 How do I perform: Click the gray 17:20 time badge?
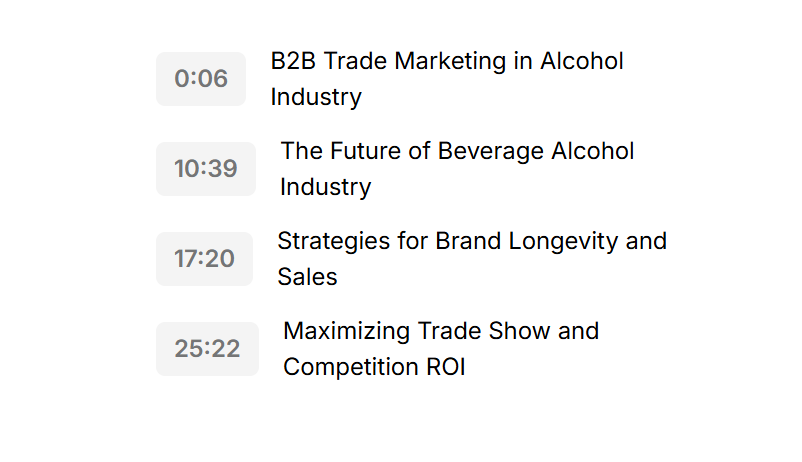(205, 259)
